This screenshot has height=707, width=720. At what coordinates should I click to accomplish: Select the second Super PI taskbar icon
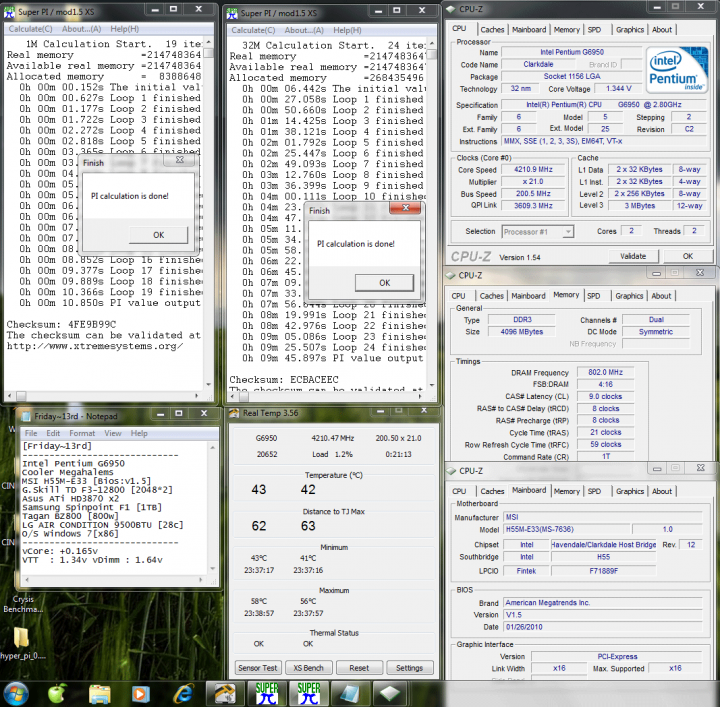point(309,694)
